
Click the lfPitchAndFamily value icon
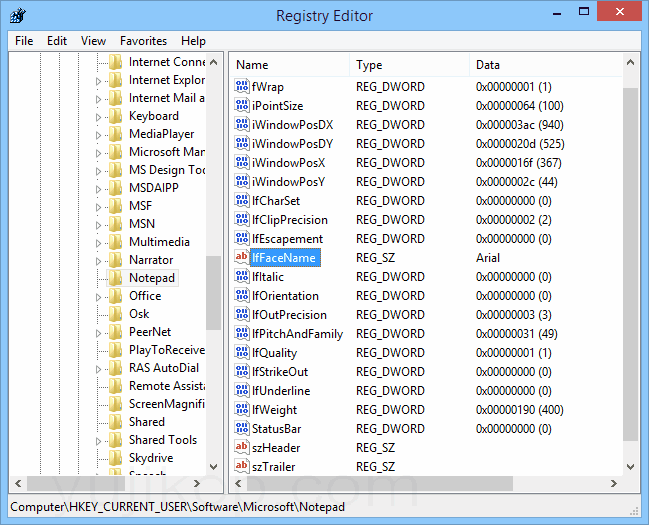tap(242, 334)
